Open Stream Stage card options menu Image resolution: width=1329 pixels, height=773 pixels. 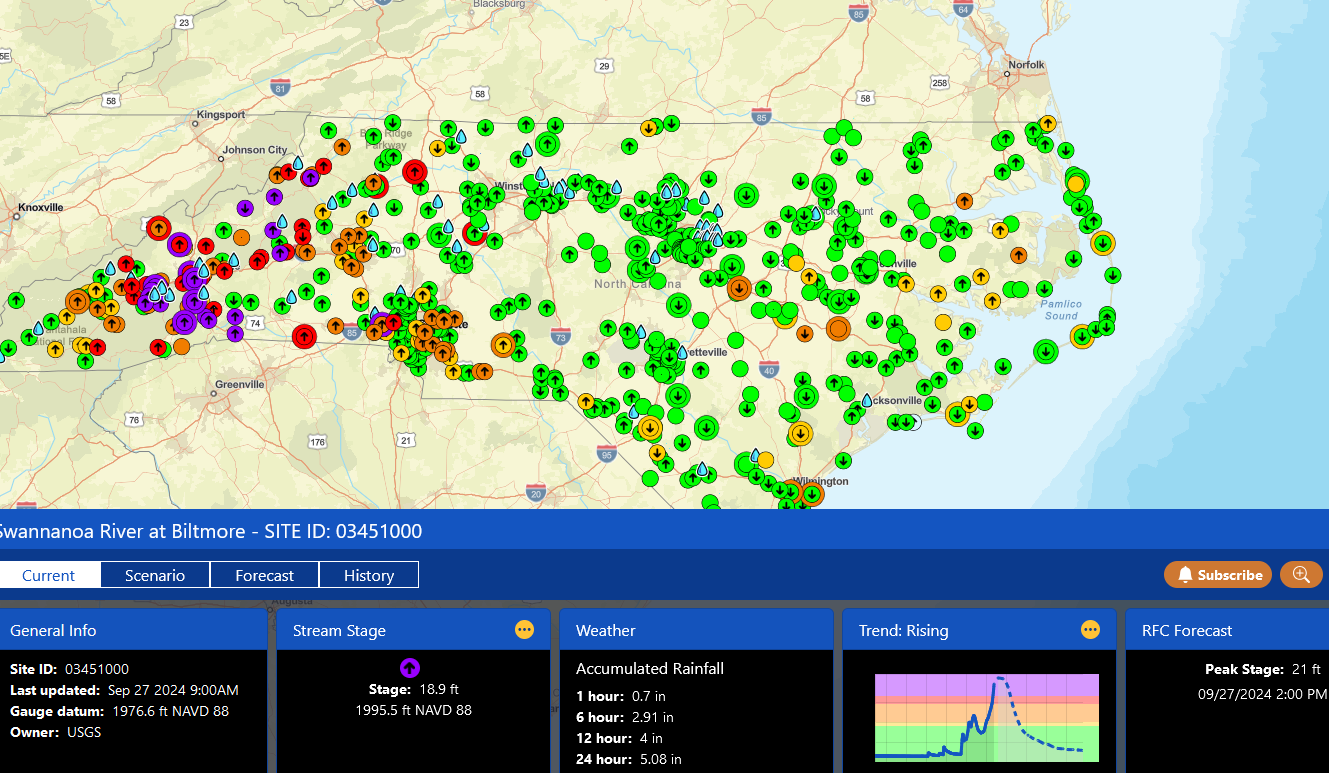click(x=525, y=630)
